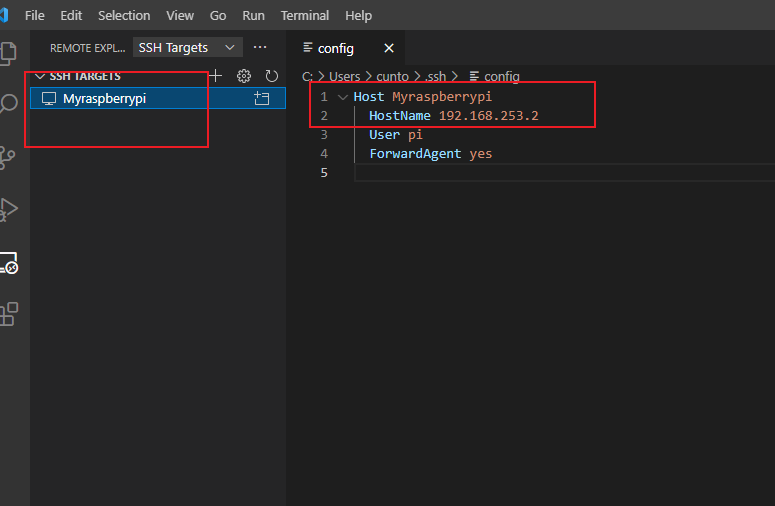The image size is (775, 506).
Task: Click Users in the breadcrumb path
Action: coord(344,77)
